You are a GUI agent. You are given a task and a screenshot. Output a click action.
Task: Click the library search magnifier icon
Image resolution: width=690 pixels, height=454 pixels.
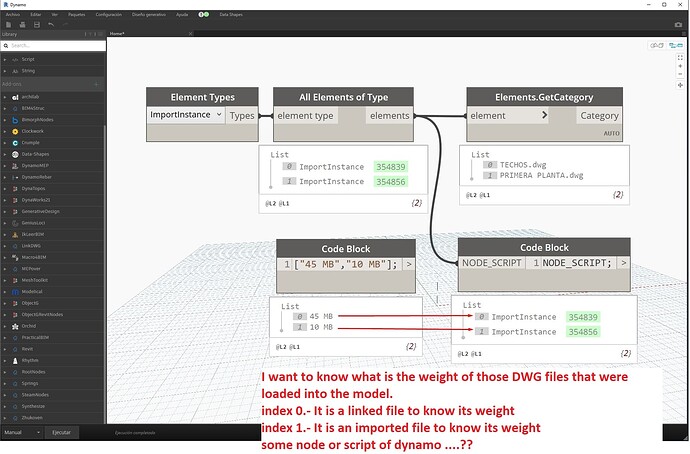coord(6,45)
